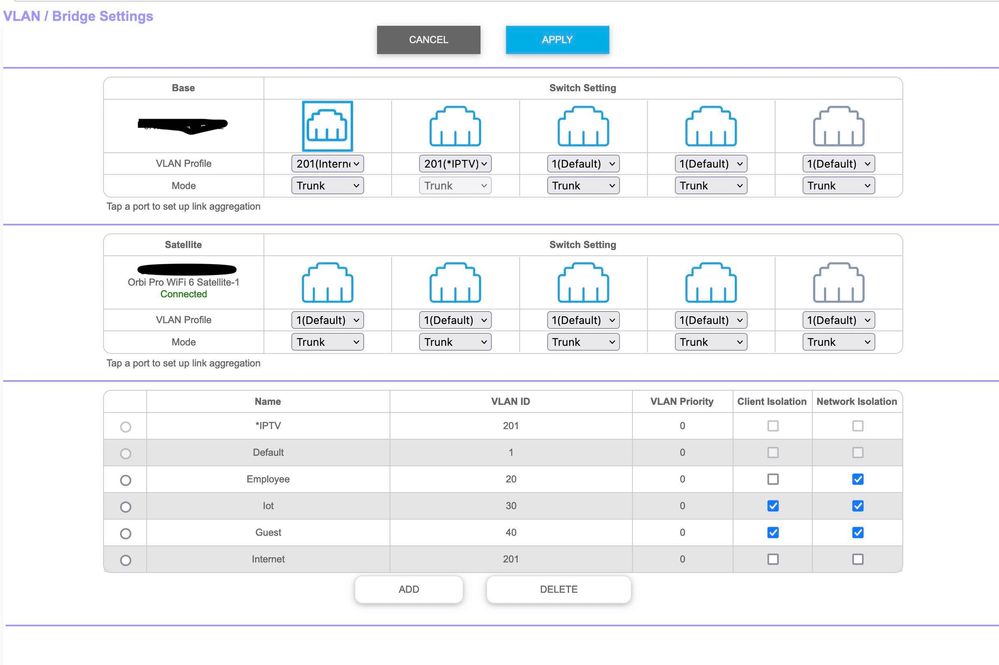This screenshot has width=999, height=665.
Task: Select the Guest VLAN radio button
Action: 125,533
